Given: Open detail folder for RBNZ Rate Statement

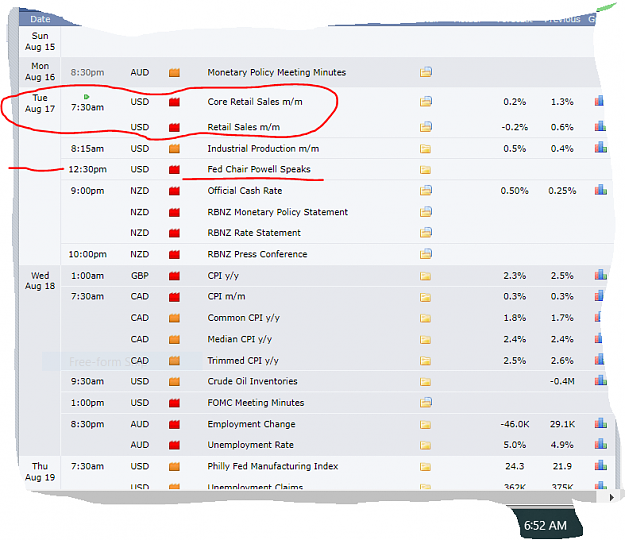Looking at the screenshot, I should (x=425, y=232).
